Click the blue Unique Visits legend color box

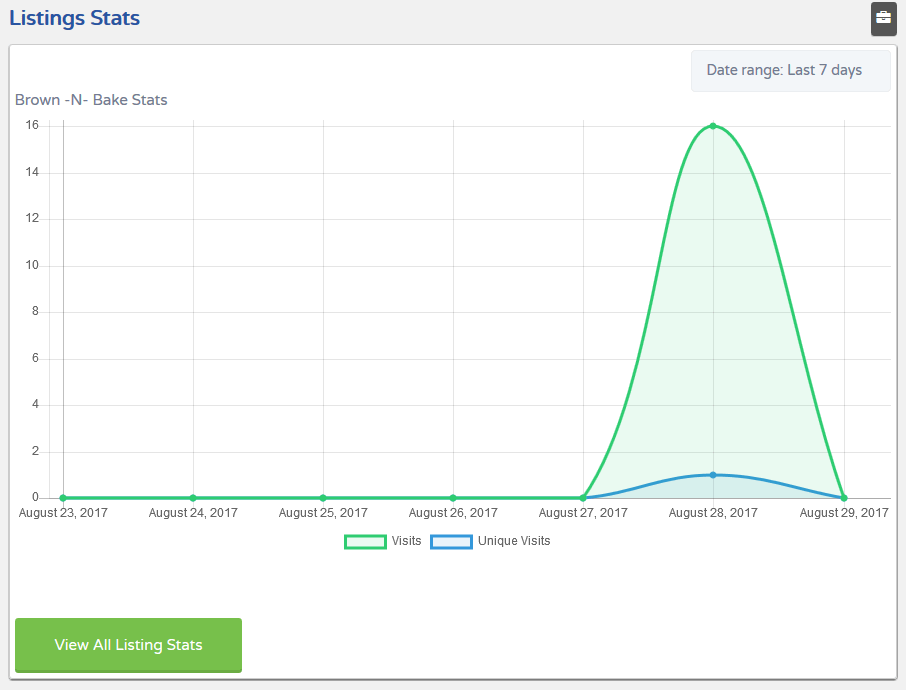pos(451,542)
